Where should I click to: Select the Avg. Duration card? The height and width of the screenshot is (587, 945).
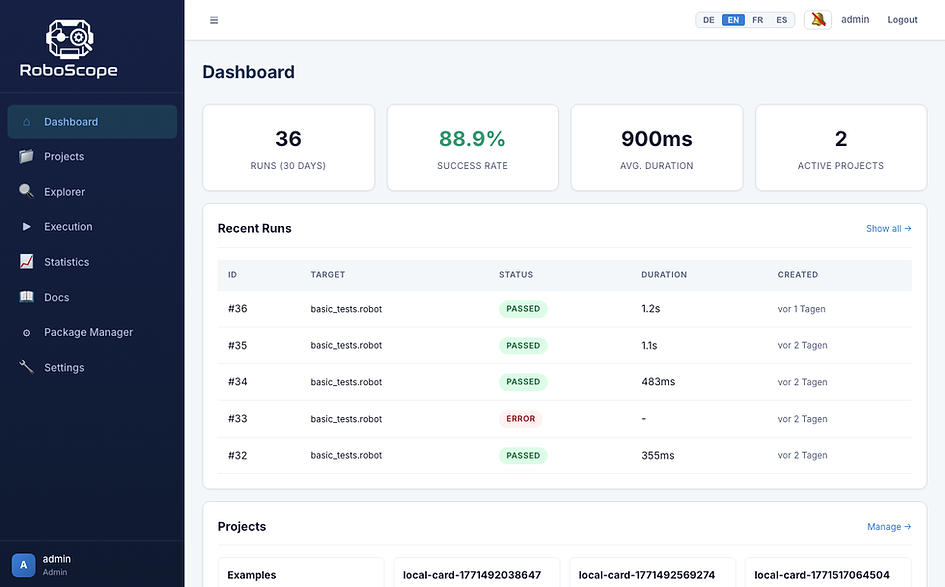tap(657, 148)
